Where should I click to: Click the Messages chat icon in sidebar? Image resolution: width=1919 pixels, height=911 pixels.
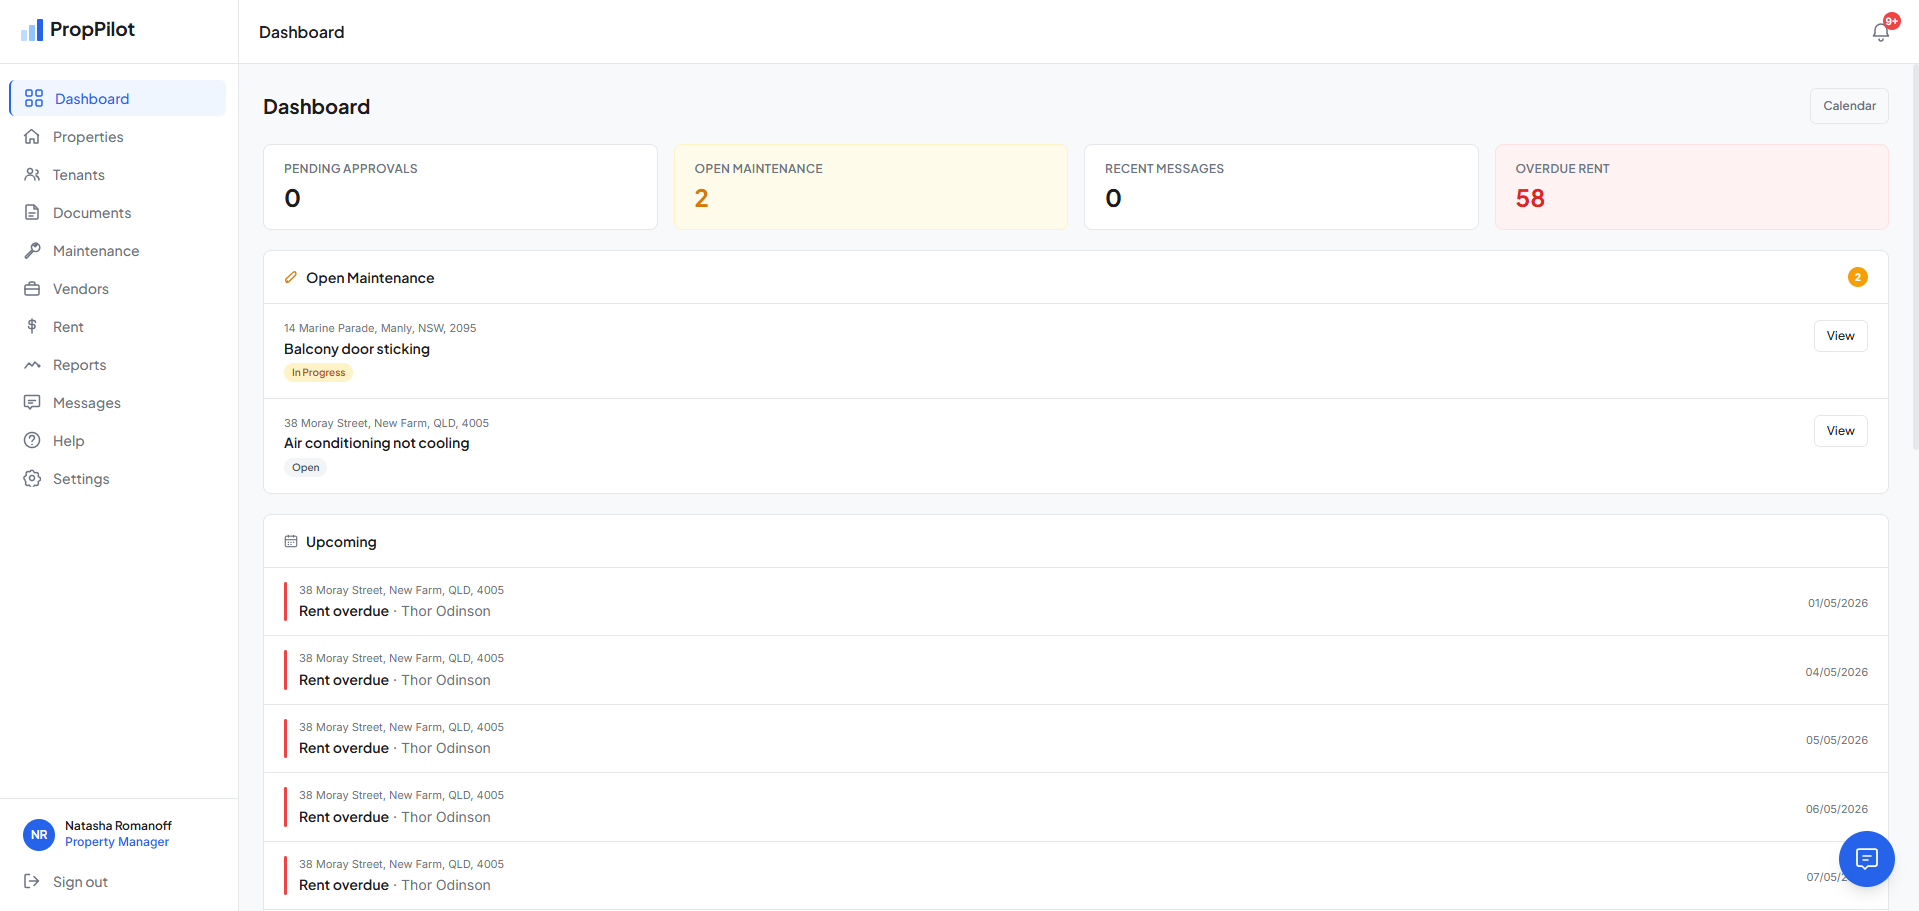coord(32,402)
